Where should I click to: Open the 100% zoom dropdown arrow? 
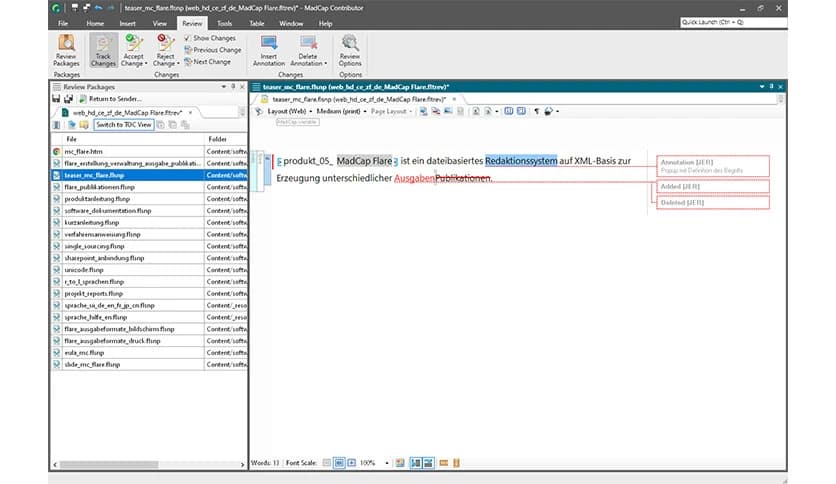pyautogui.click(x=387, y=463)
